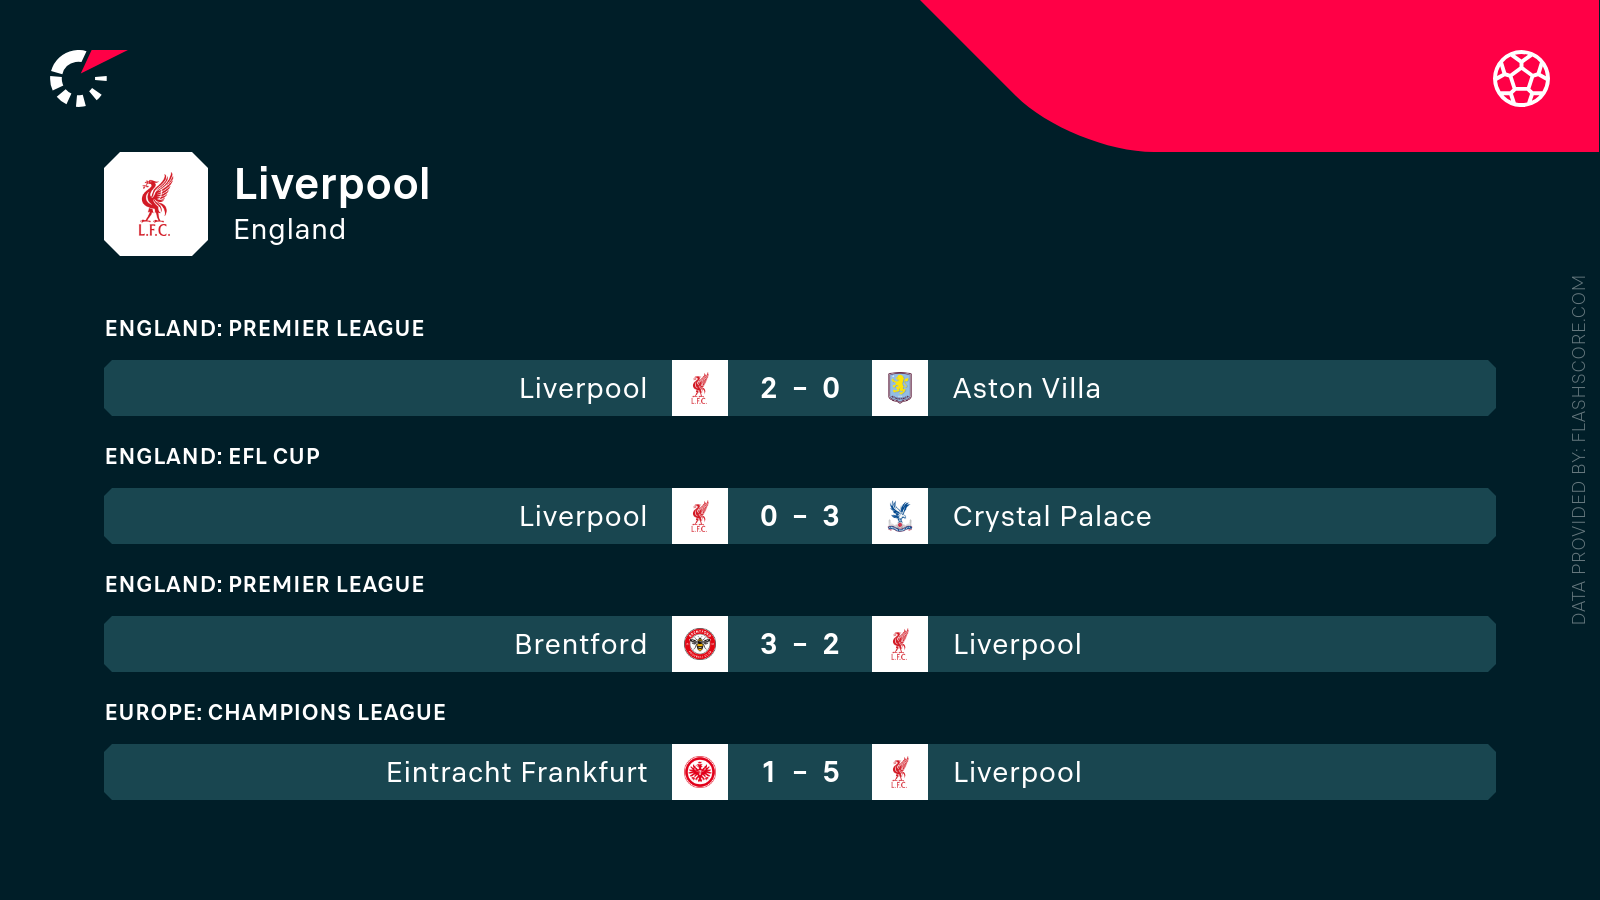1600x900 pixels.
Task: Click Liverpool crest in the Aston Villa match
Action: [700, 388]
